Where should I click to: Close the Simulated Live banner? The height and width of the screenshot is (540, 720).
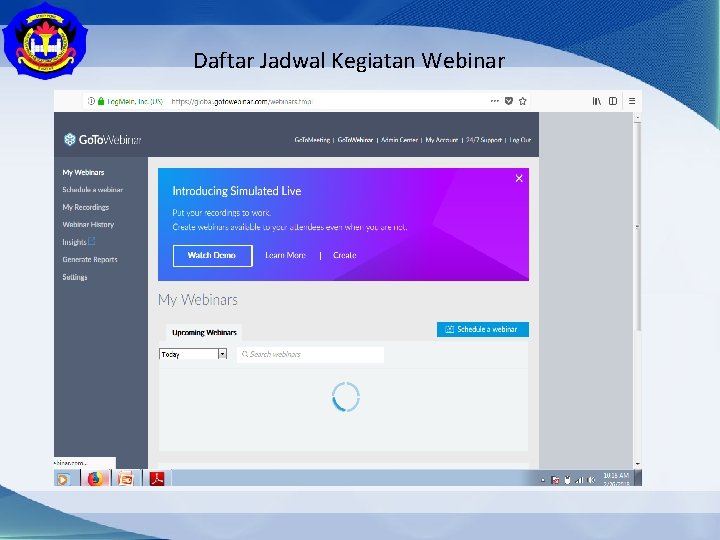tap(519, 178)
